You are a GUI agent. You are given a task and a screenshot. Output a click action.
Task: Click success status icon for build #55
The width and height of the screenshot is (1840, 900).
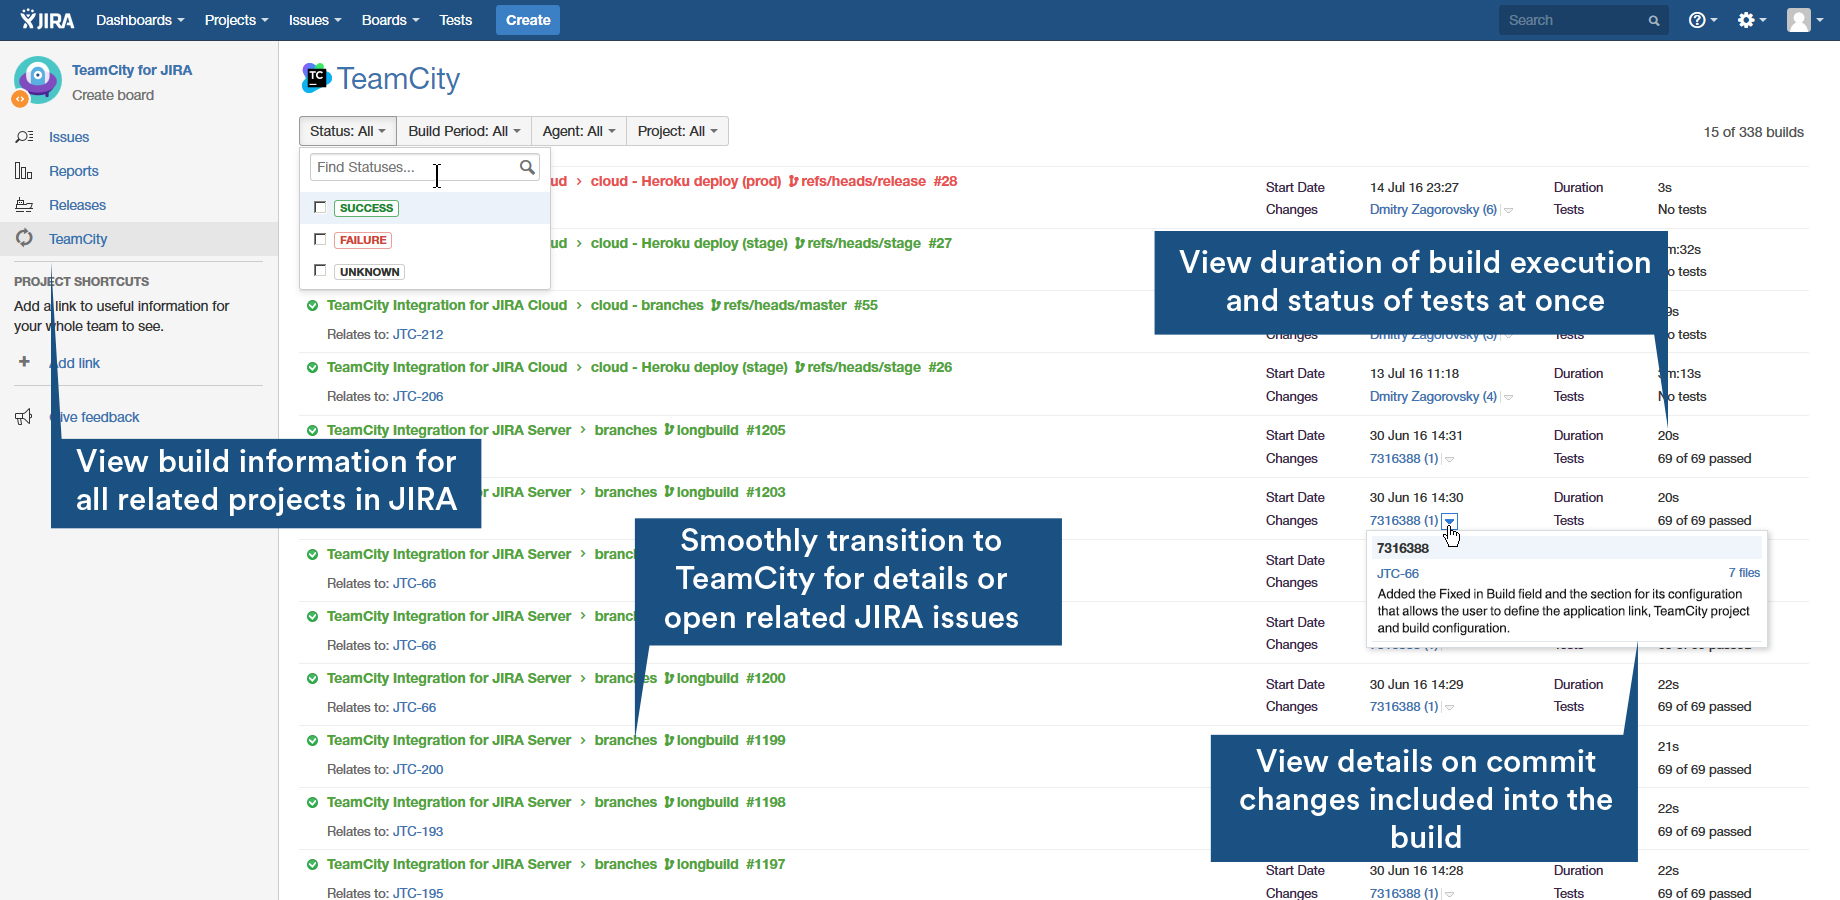[x=312, y=305]
